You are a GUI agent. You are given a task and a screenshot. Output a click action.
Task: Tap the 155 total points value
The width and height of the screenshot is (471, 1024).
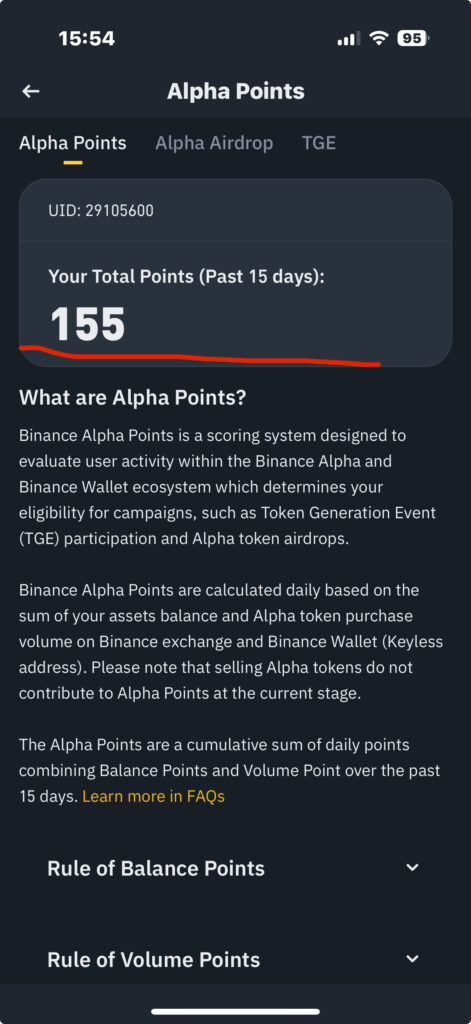(x=88, y=325)
